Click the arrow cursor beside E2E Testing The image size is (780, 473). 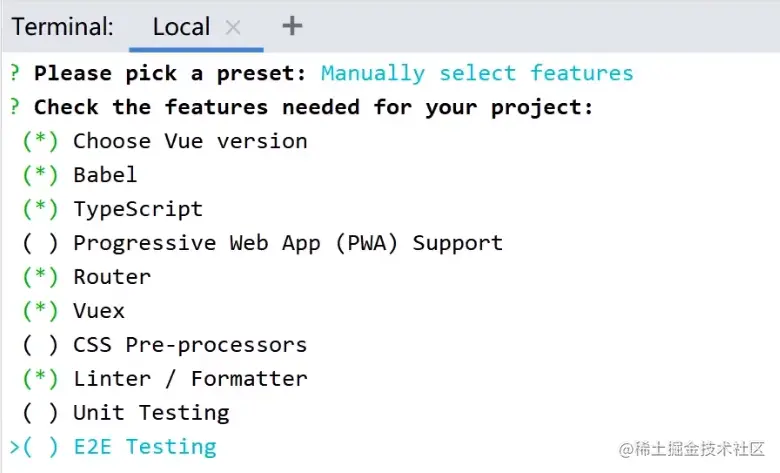(14, 446)
